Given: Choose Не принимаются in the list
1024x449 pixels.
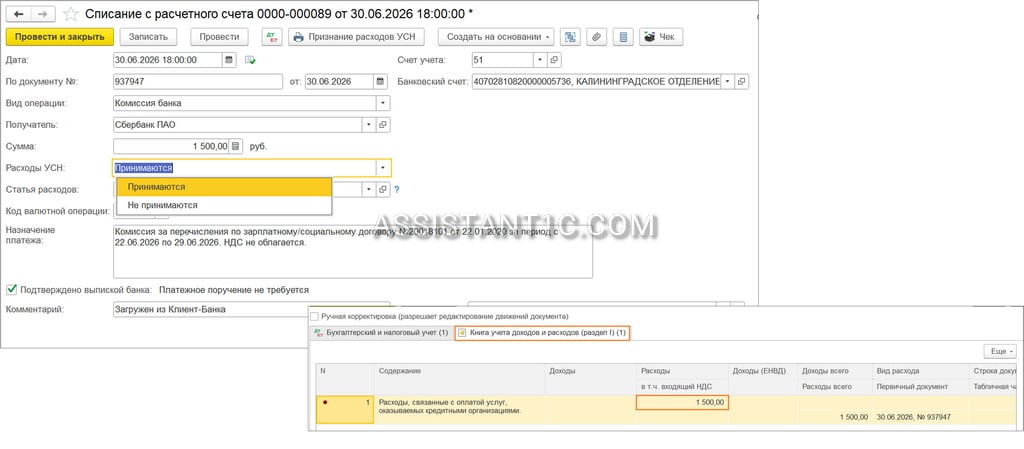Looking at the screenshot, I should pos(224,205).
